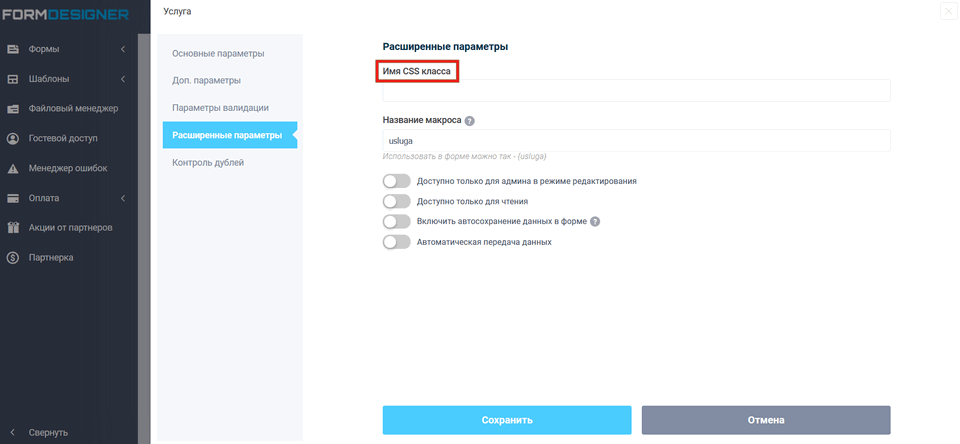This screenshot has height=444, width=960.
Task: Enable 'Автоматическая передача данных' toggle
Action: pyautogui.click(x=397, y=242)
